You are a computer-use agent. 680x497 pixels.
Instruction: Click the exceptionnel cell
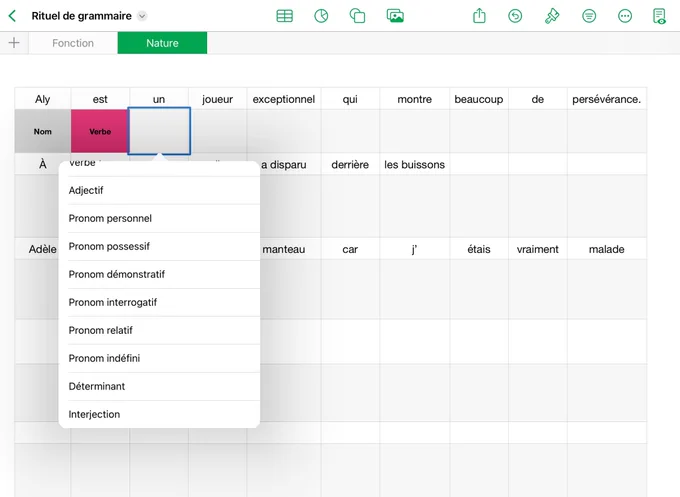(284, 99)
